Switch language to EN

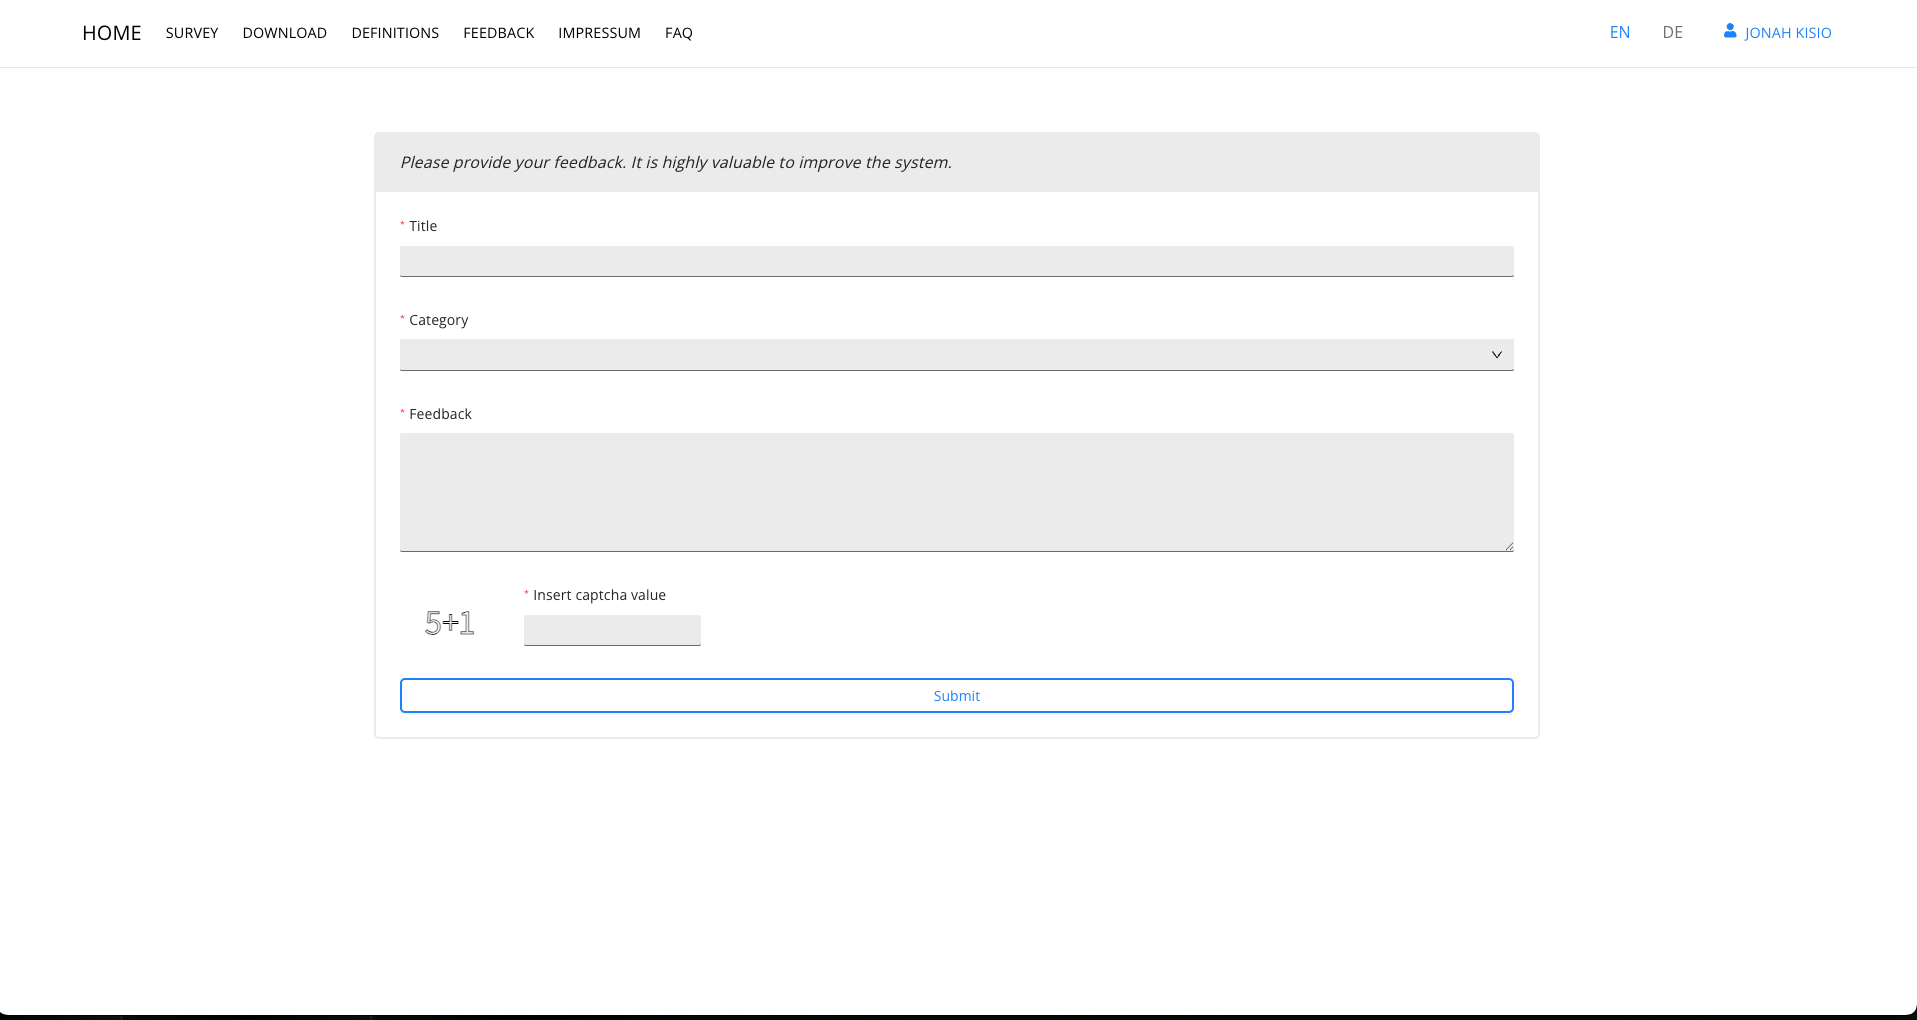[1619, 33]
